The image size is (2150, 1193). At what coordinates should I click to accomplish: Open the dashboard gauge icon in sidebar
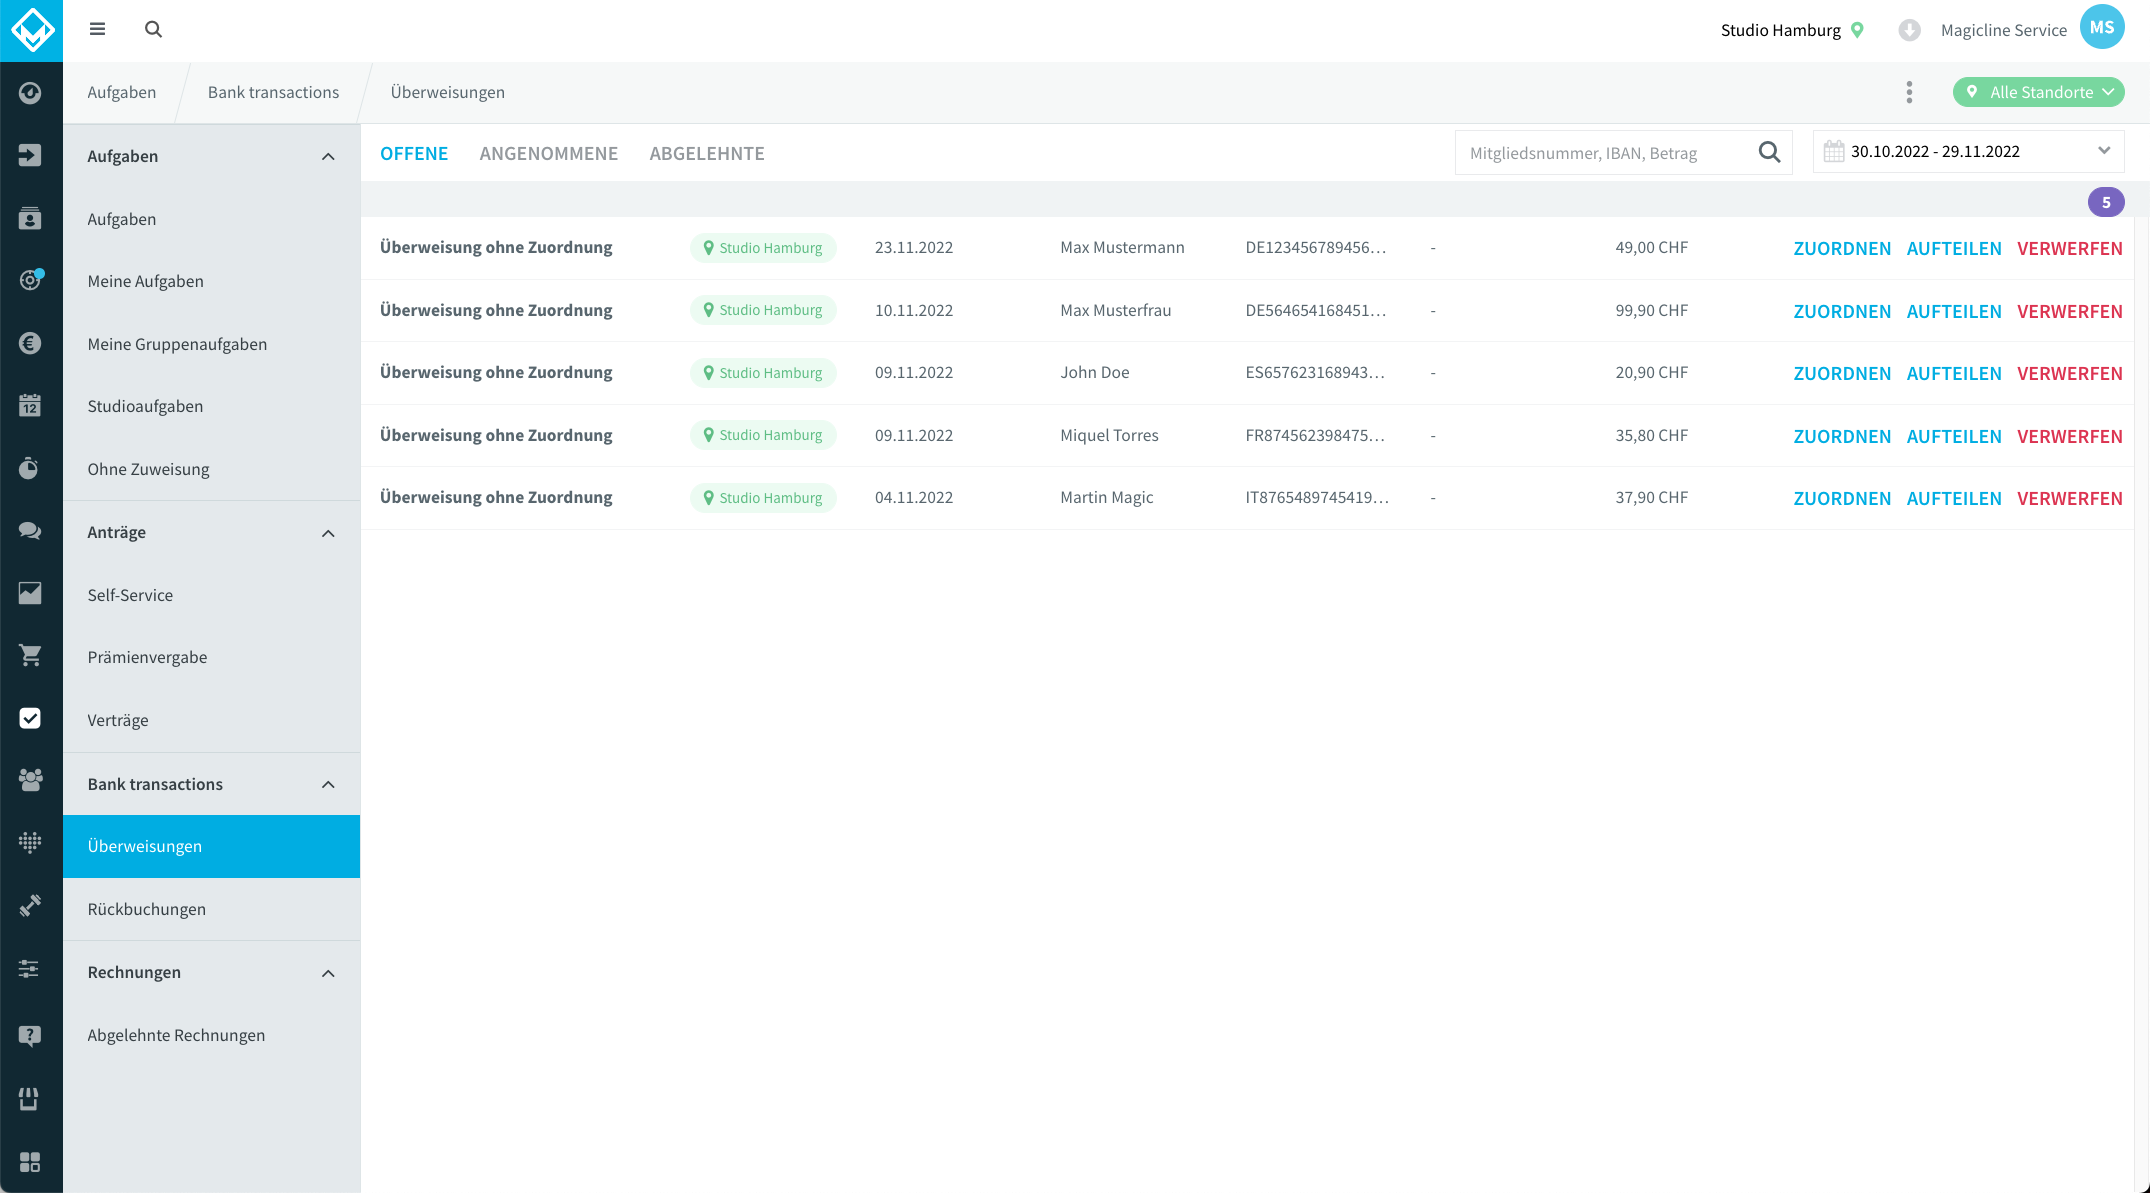(30, 93)
